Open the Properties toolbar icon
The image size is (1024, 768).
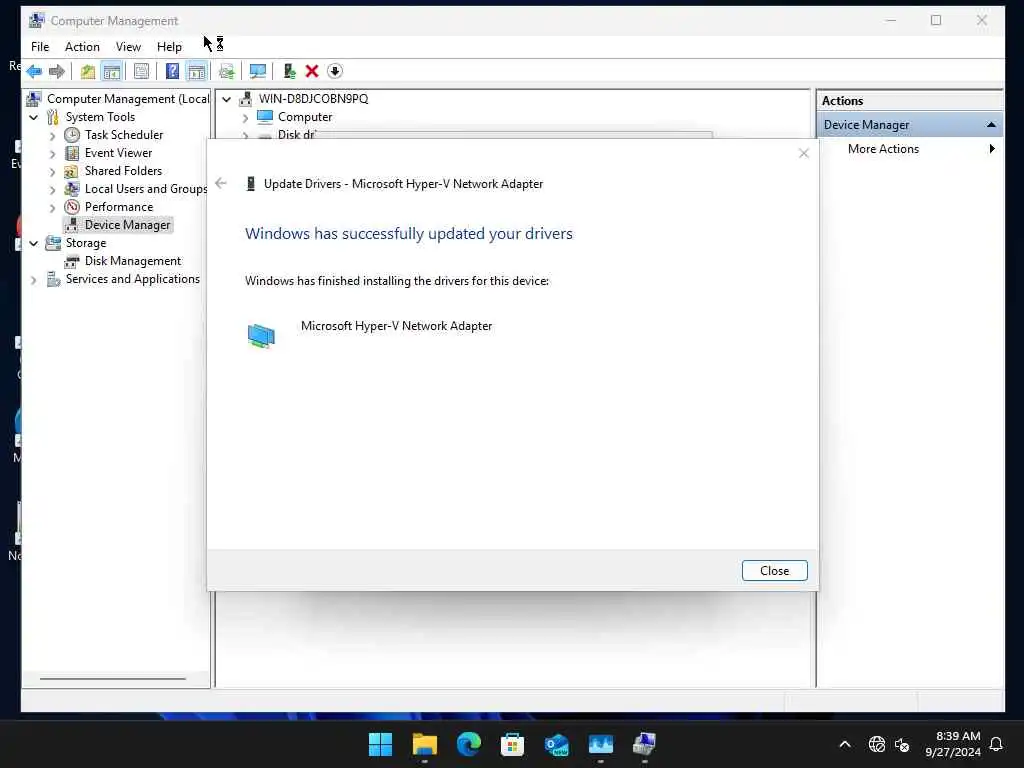141,71
